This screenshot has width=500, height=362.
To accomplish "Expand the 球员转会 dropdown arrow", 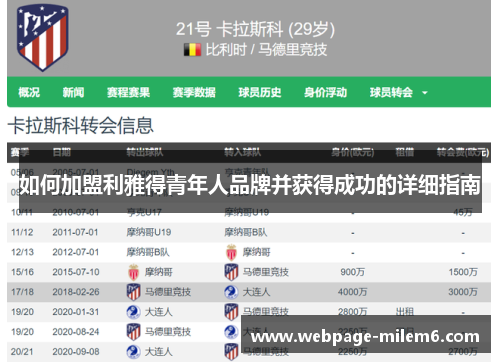I will click(425, 93).
